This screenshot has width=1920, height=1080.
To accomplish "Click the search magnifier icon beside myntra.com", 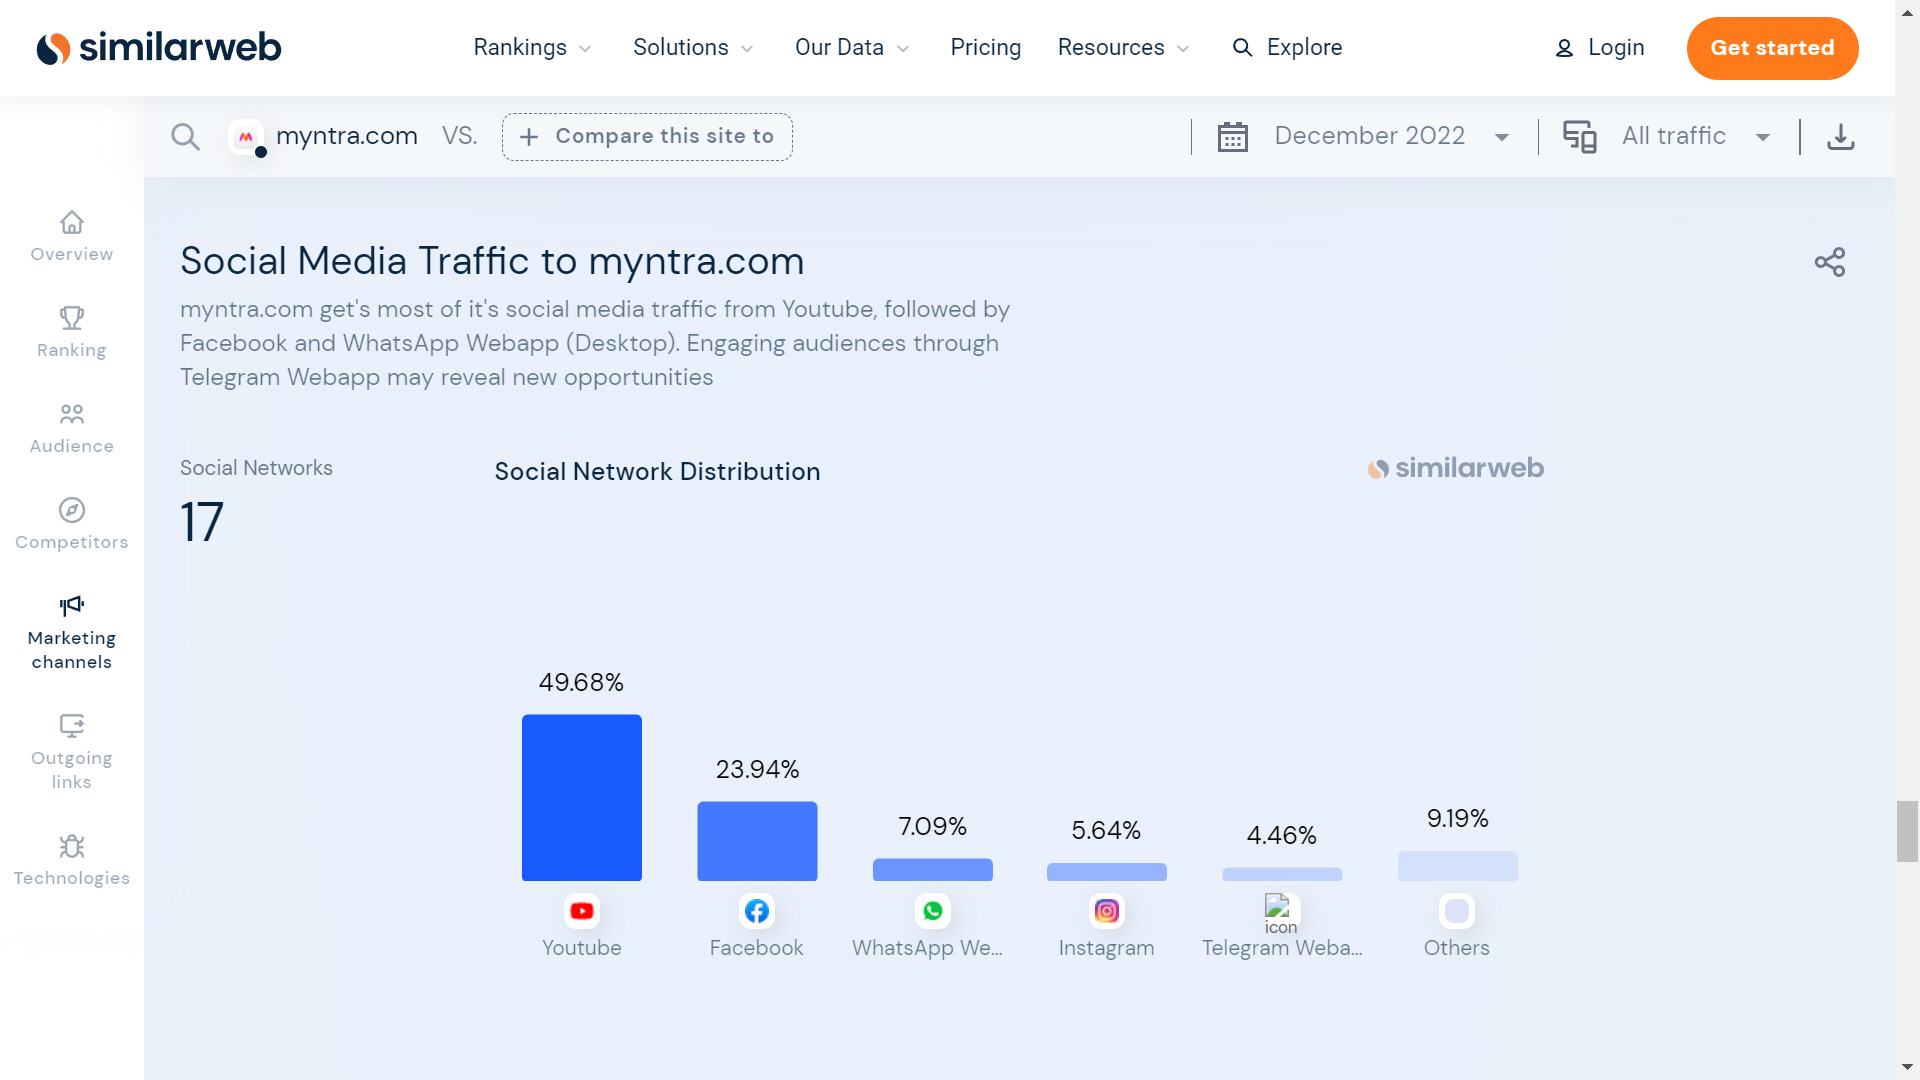I will (x=185, y=136).
